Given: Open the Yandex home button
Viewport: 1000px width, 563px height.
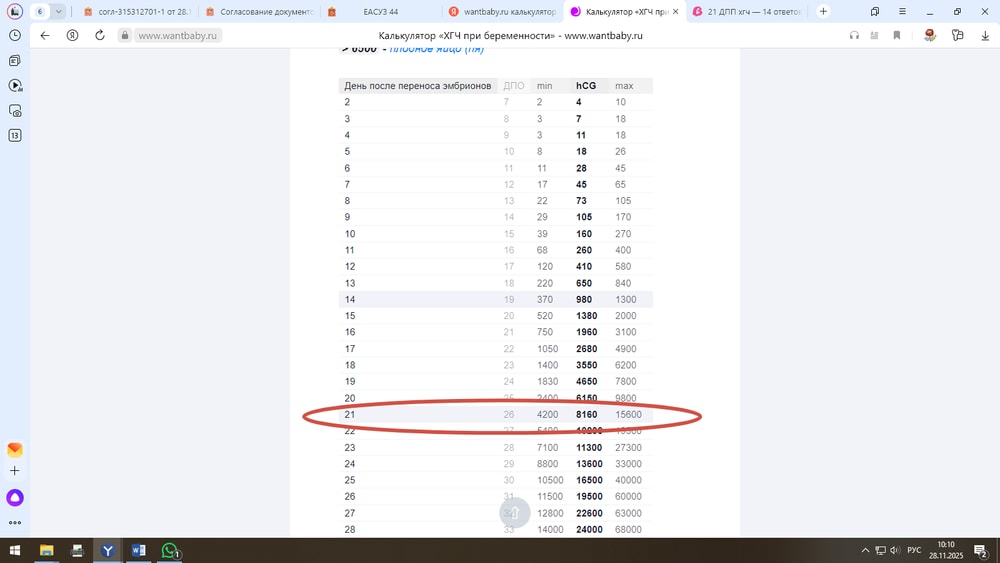Looking at the screenshot, I should point(72,35).
